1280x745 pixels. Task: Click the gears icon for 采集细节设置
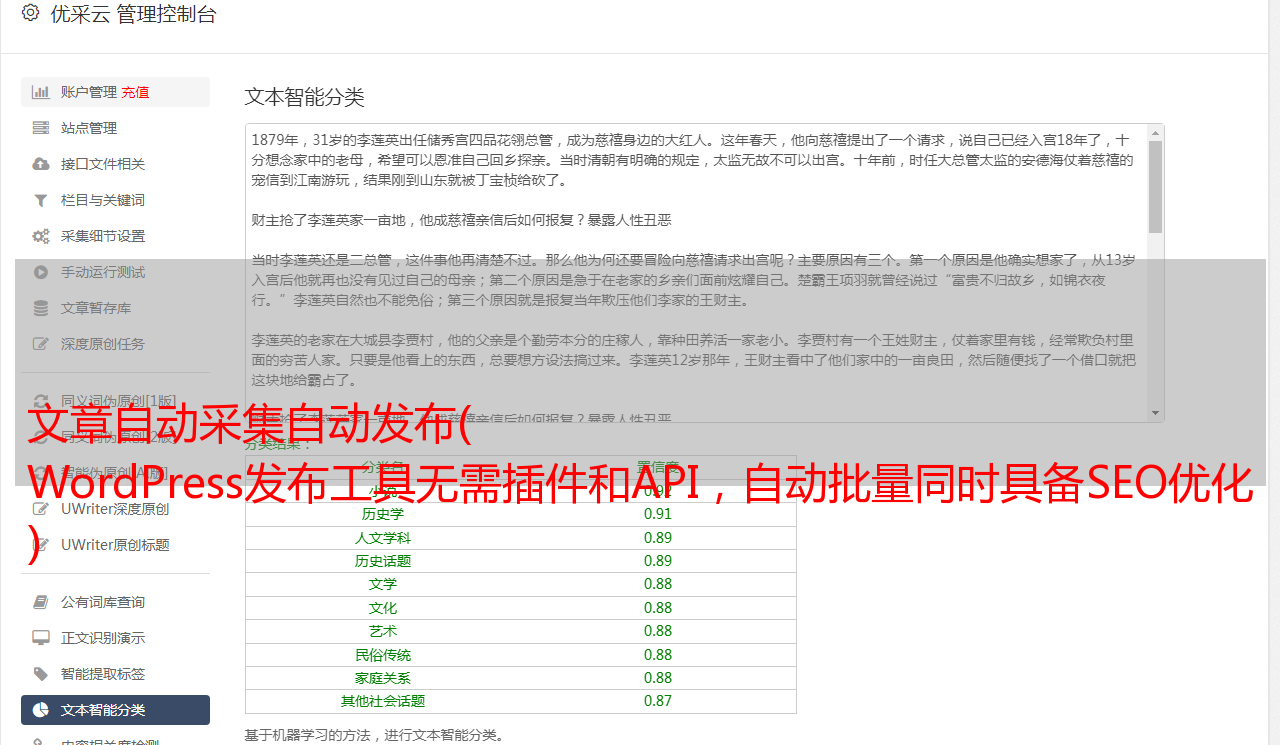40,236
